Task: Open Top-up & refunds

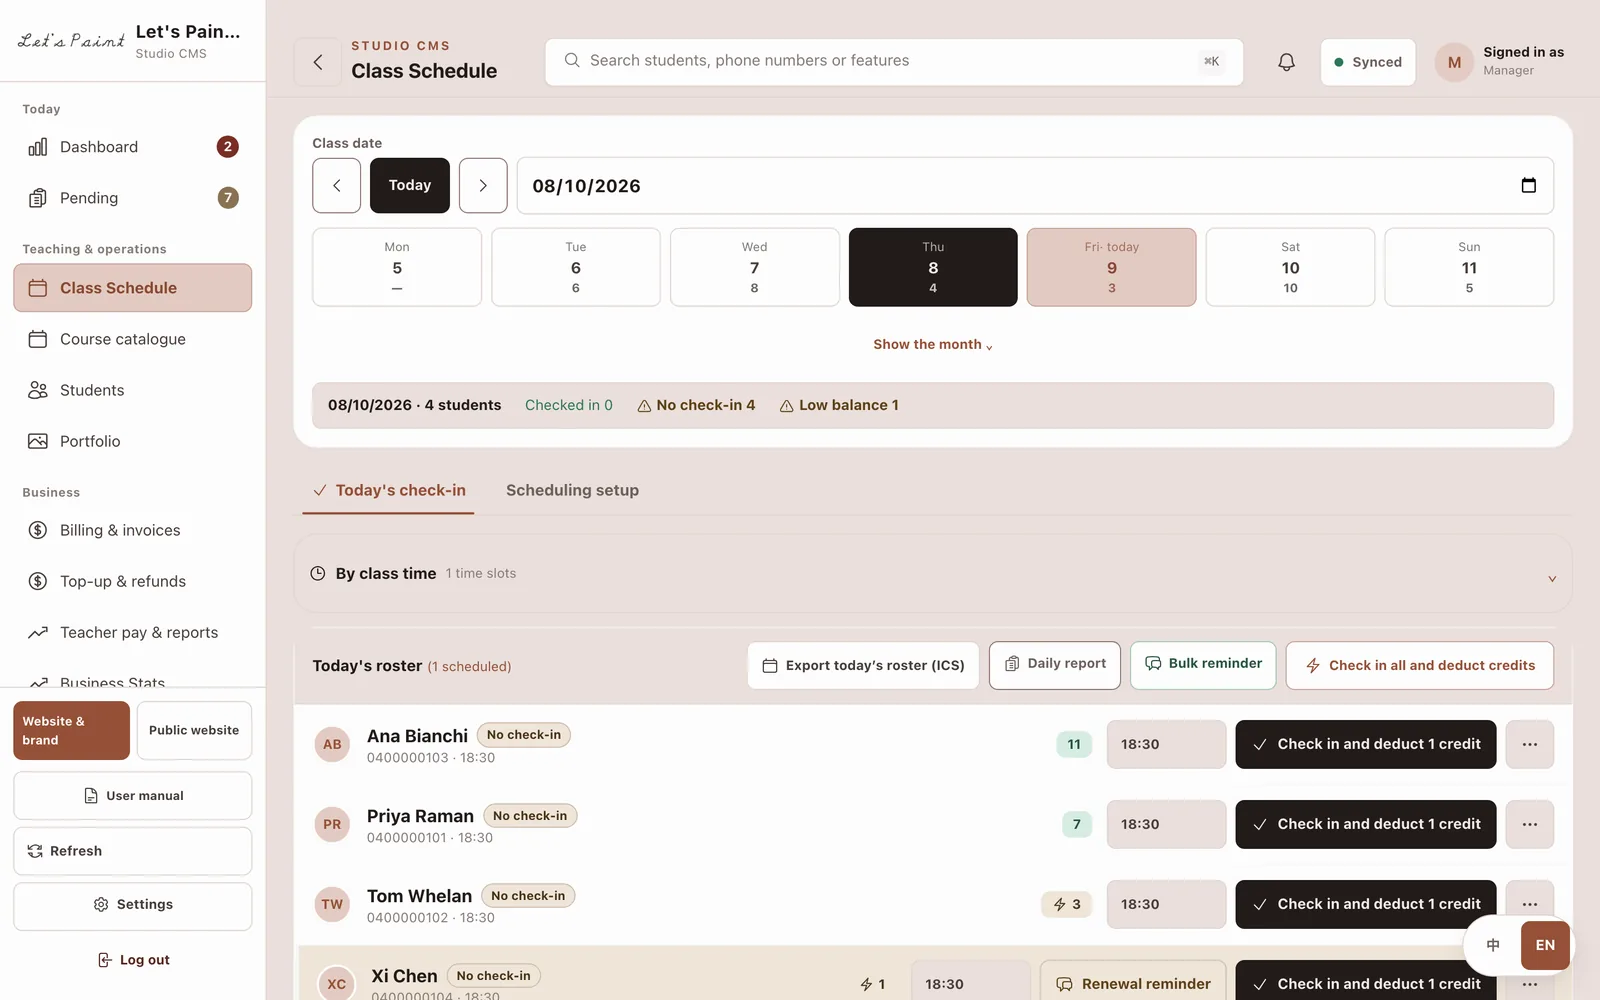Action: (132, 581)
